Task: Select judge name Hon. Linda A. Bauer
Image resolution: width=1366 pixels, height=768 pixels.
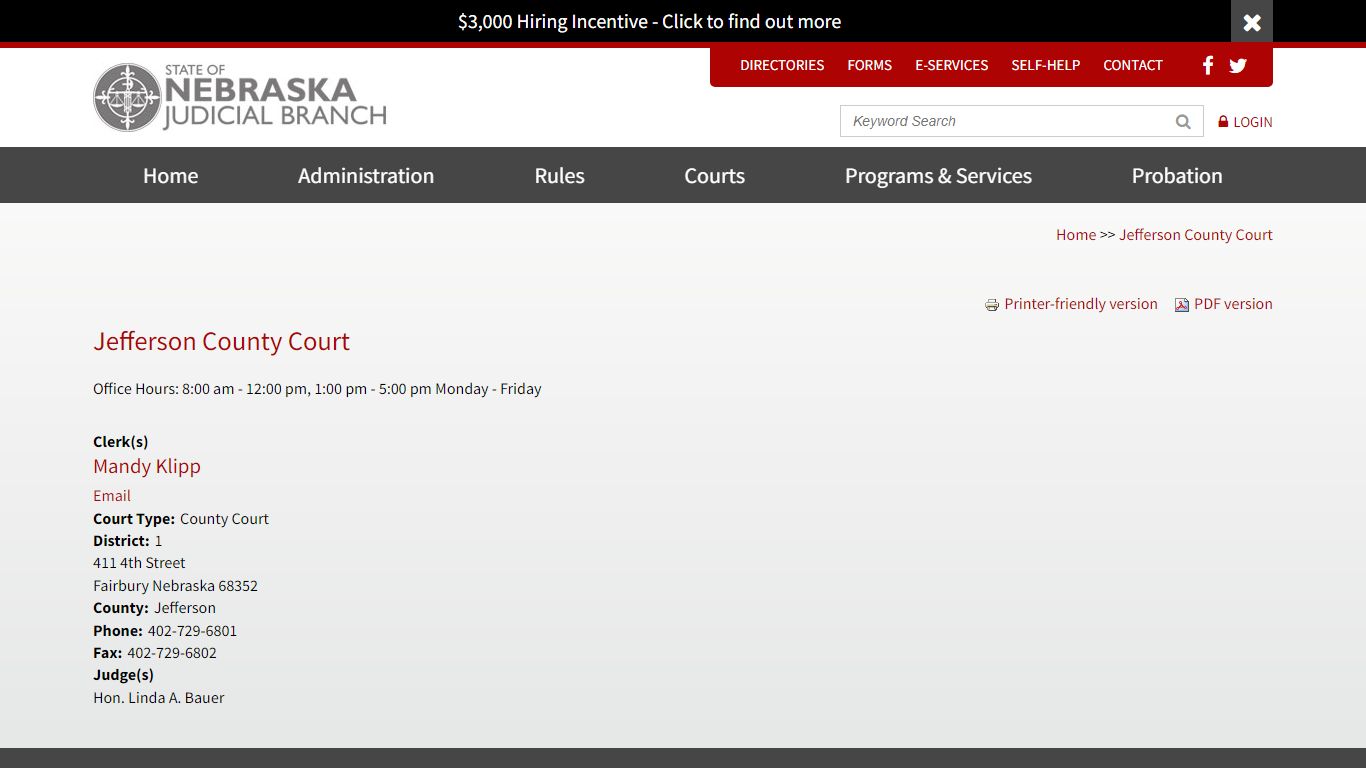Action: coord(159,698)
